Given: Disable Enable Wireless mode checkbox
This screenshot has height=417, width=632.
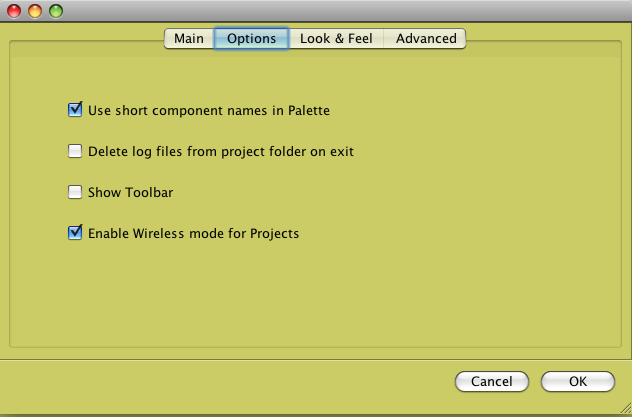Looking at the screenshot, I should pyautogui.click(x=75, y=232).
